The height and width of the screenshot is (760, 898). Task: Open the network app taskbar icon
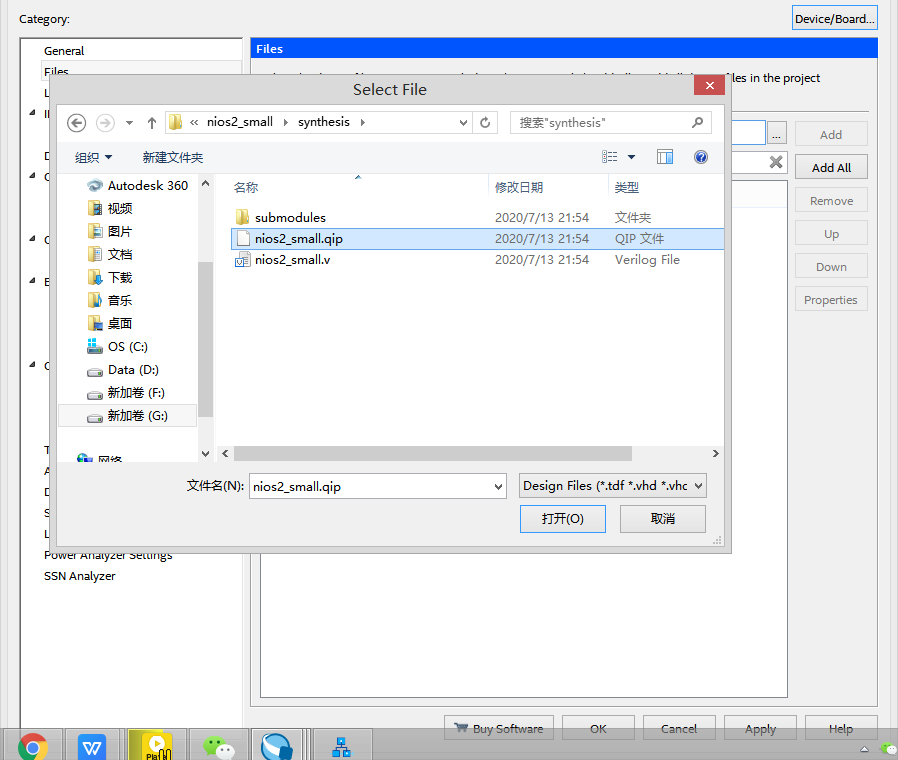click(x=341, y=746)
